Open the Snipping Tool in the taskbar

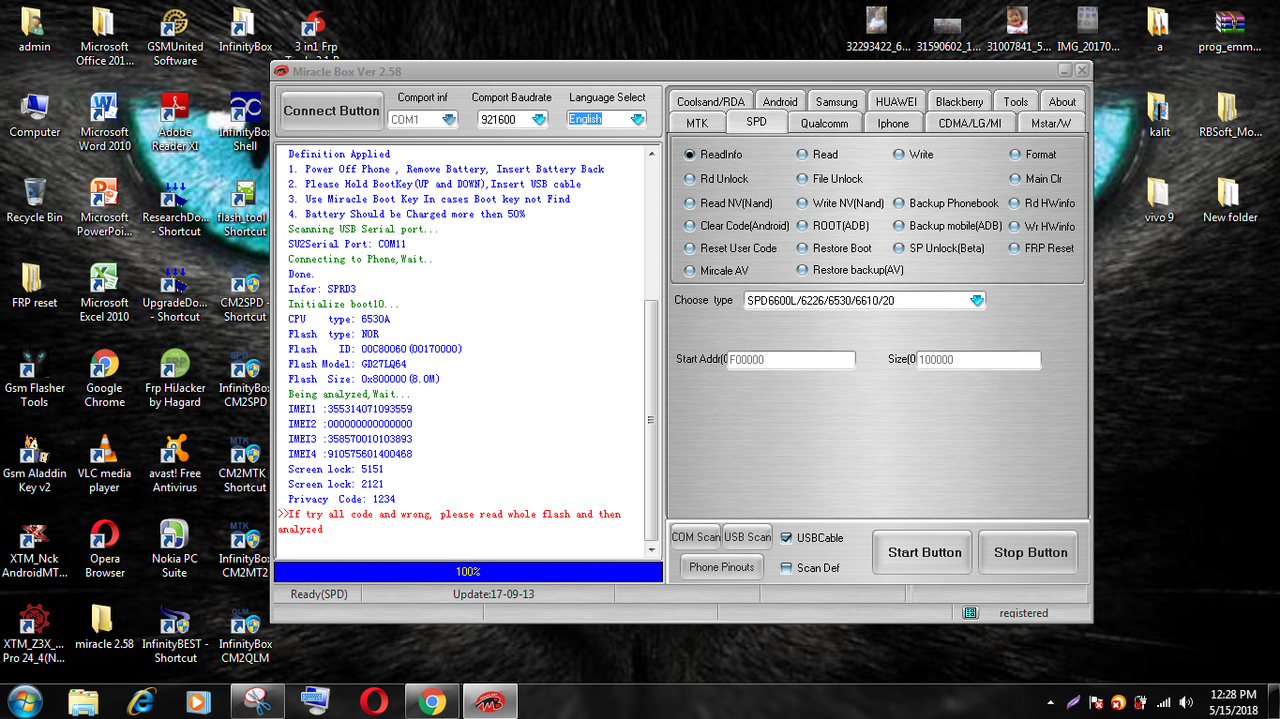pyautogui.click(x=257, y=701)
